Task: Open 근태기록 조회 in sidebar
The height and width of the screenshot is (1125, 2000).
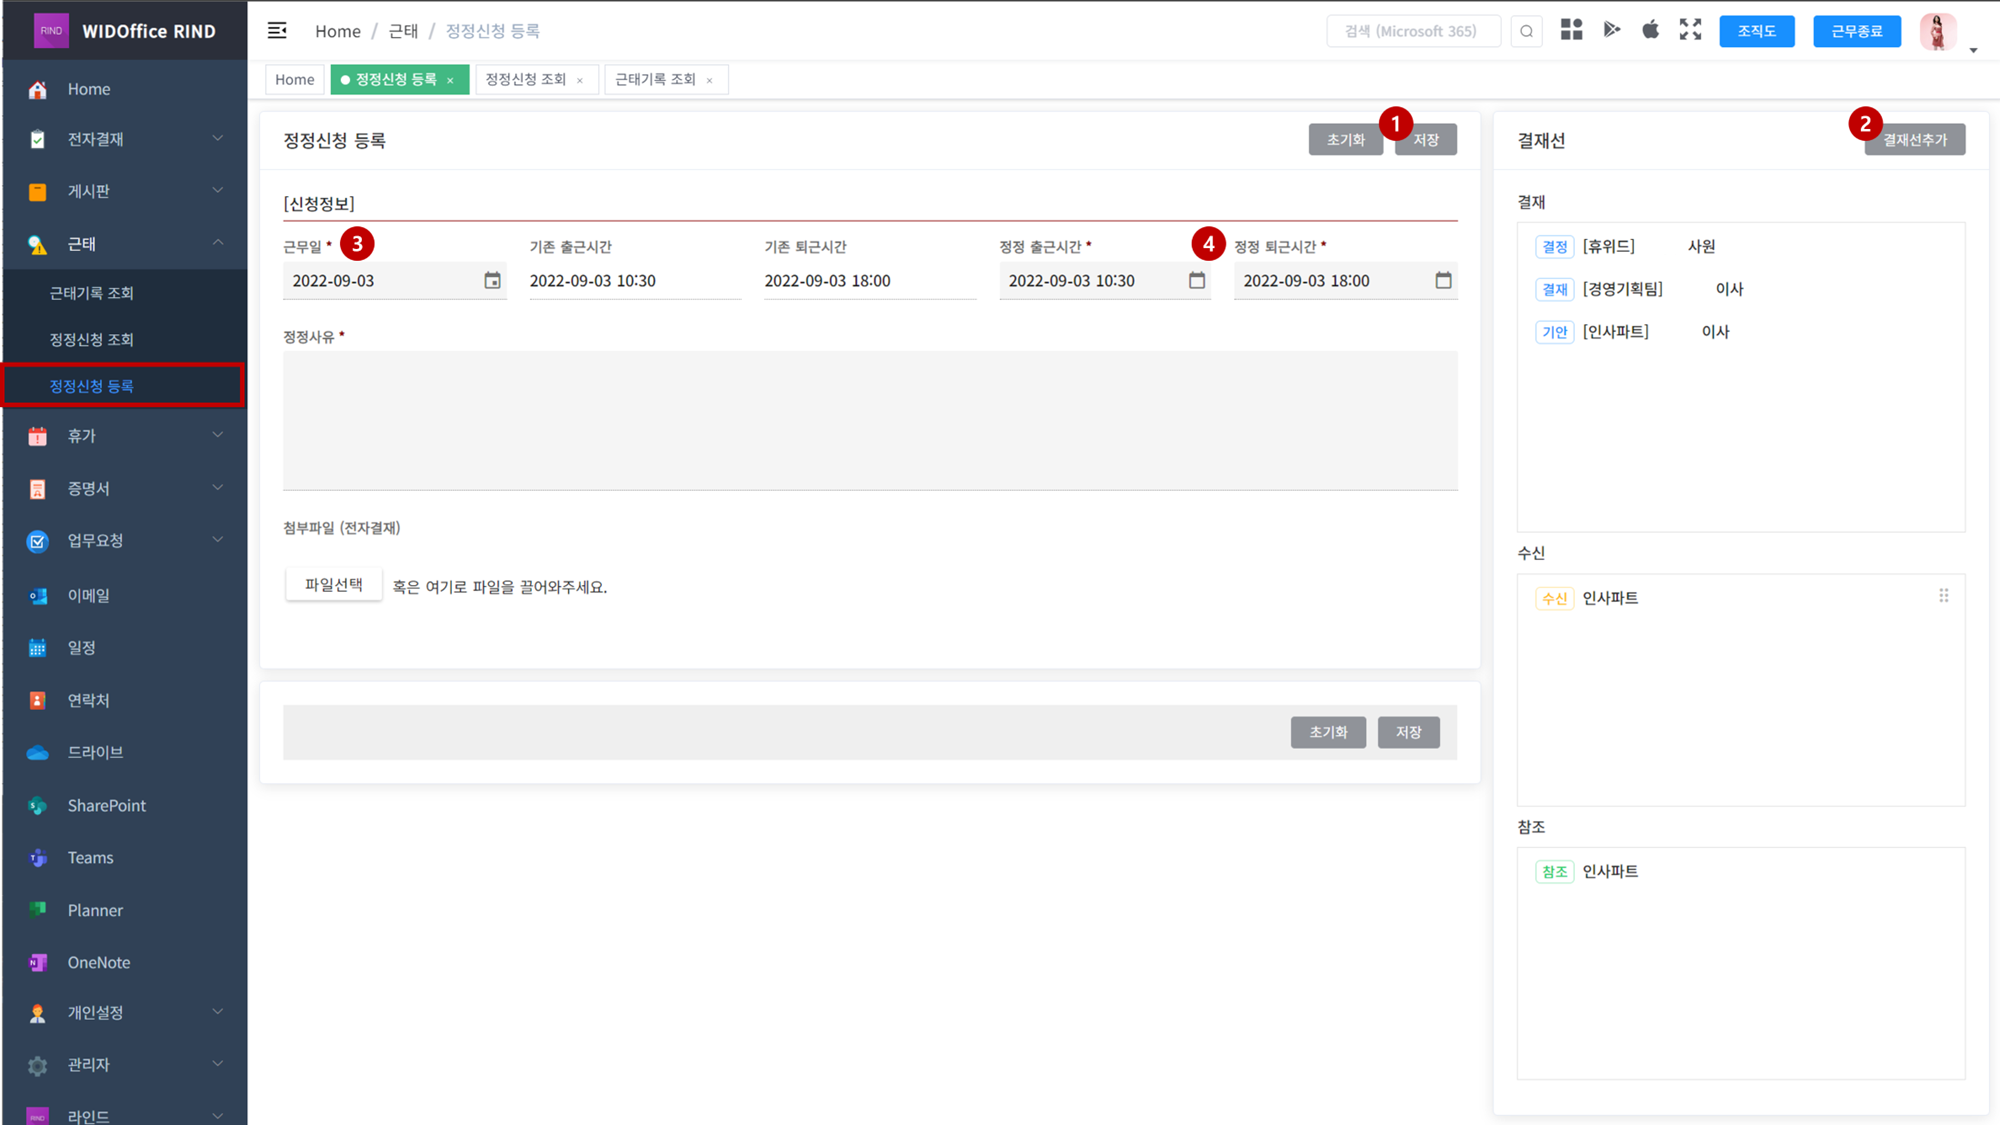Action: click(91, 293)
